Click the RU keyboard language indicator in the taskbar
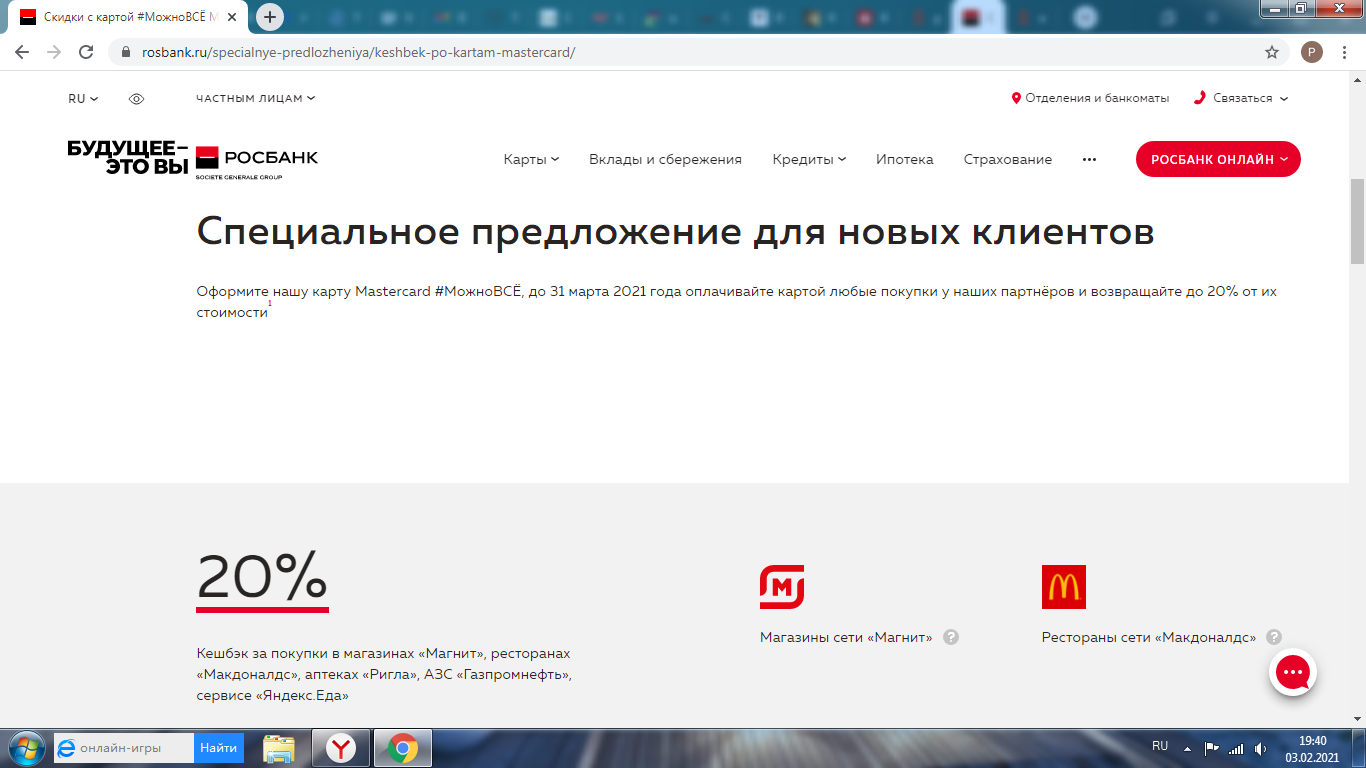Screen dimensions: 1366x768 1160,746
